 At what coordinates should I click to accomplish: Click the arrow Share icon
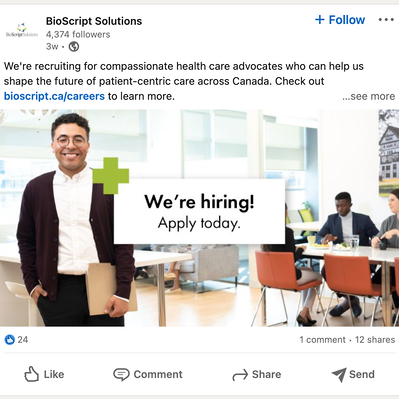[x=240, y=375]
